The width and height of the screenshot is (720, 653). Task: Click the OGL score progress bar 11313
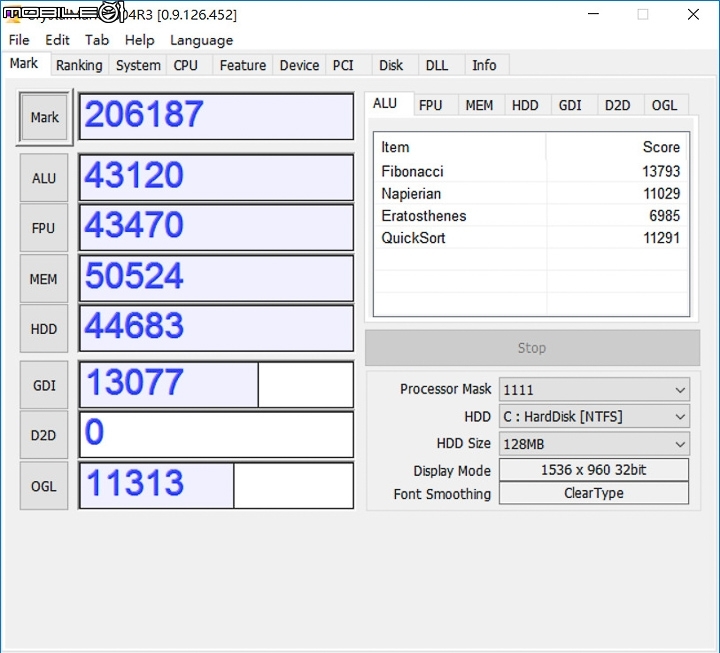[x=216, y=486]
